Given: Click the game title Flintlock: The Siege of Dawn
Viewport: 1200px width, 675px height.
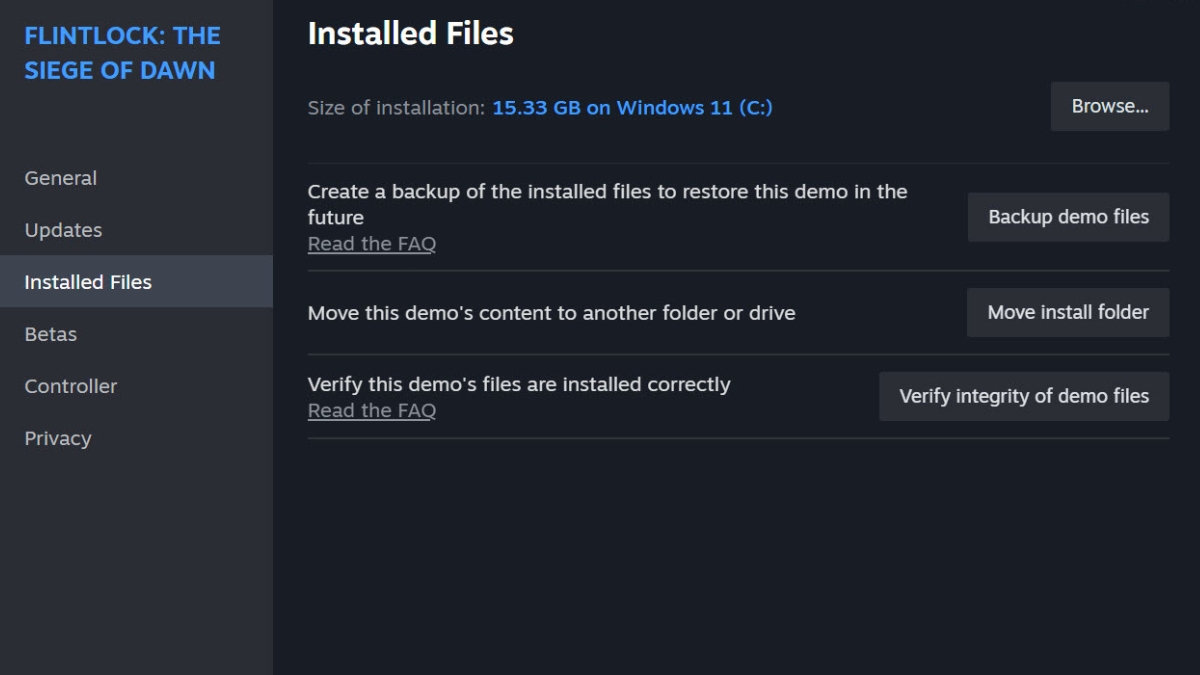Looking at the screenshot, I should (x=121, y=52).
